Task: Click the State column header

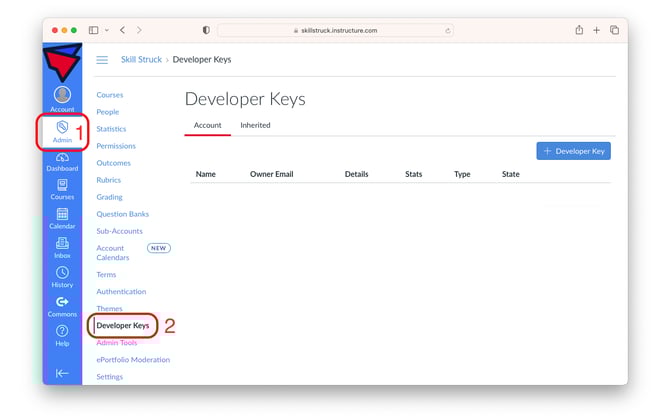Action: point(511,174)
